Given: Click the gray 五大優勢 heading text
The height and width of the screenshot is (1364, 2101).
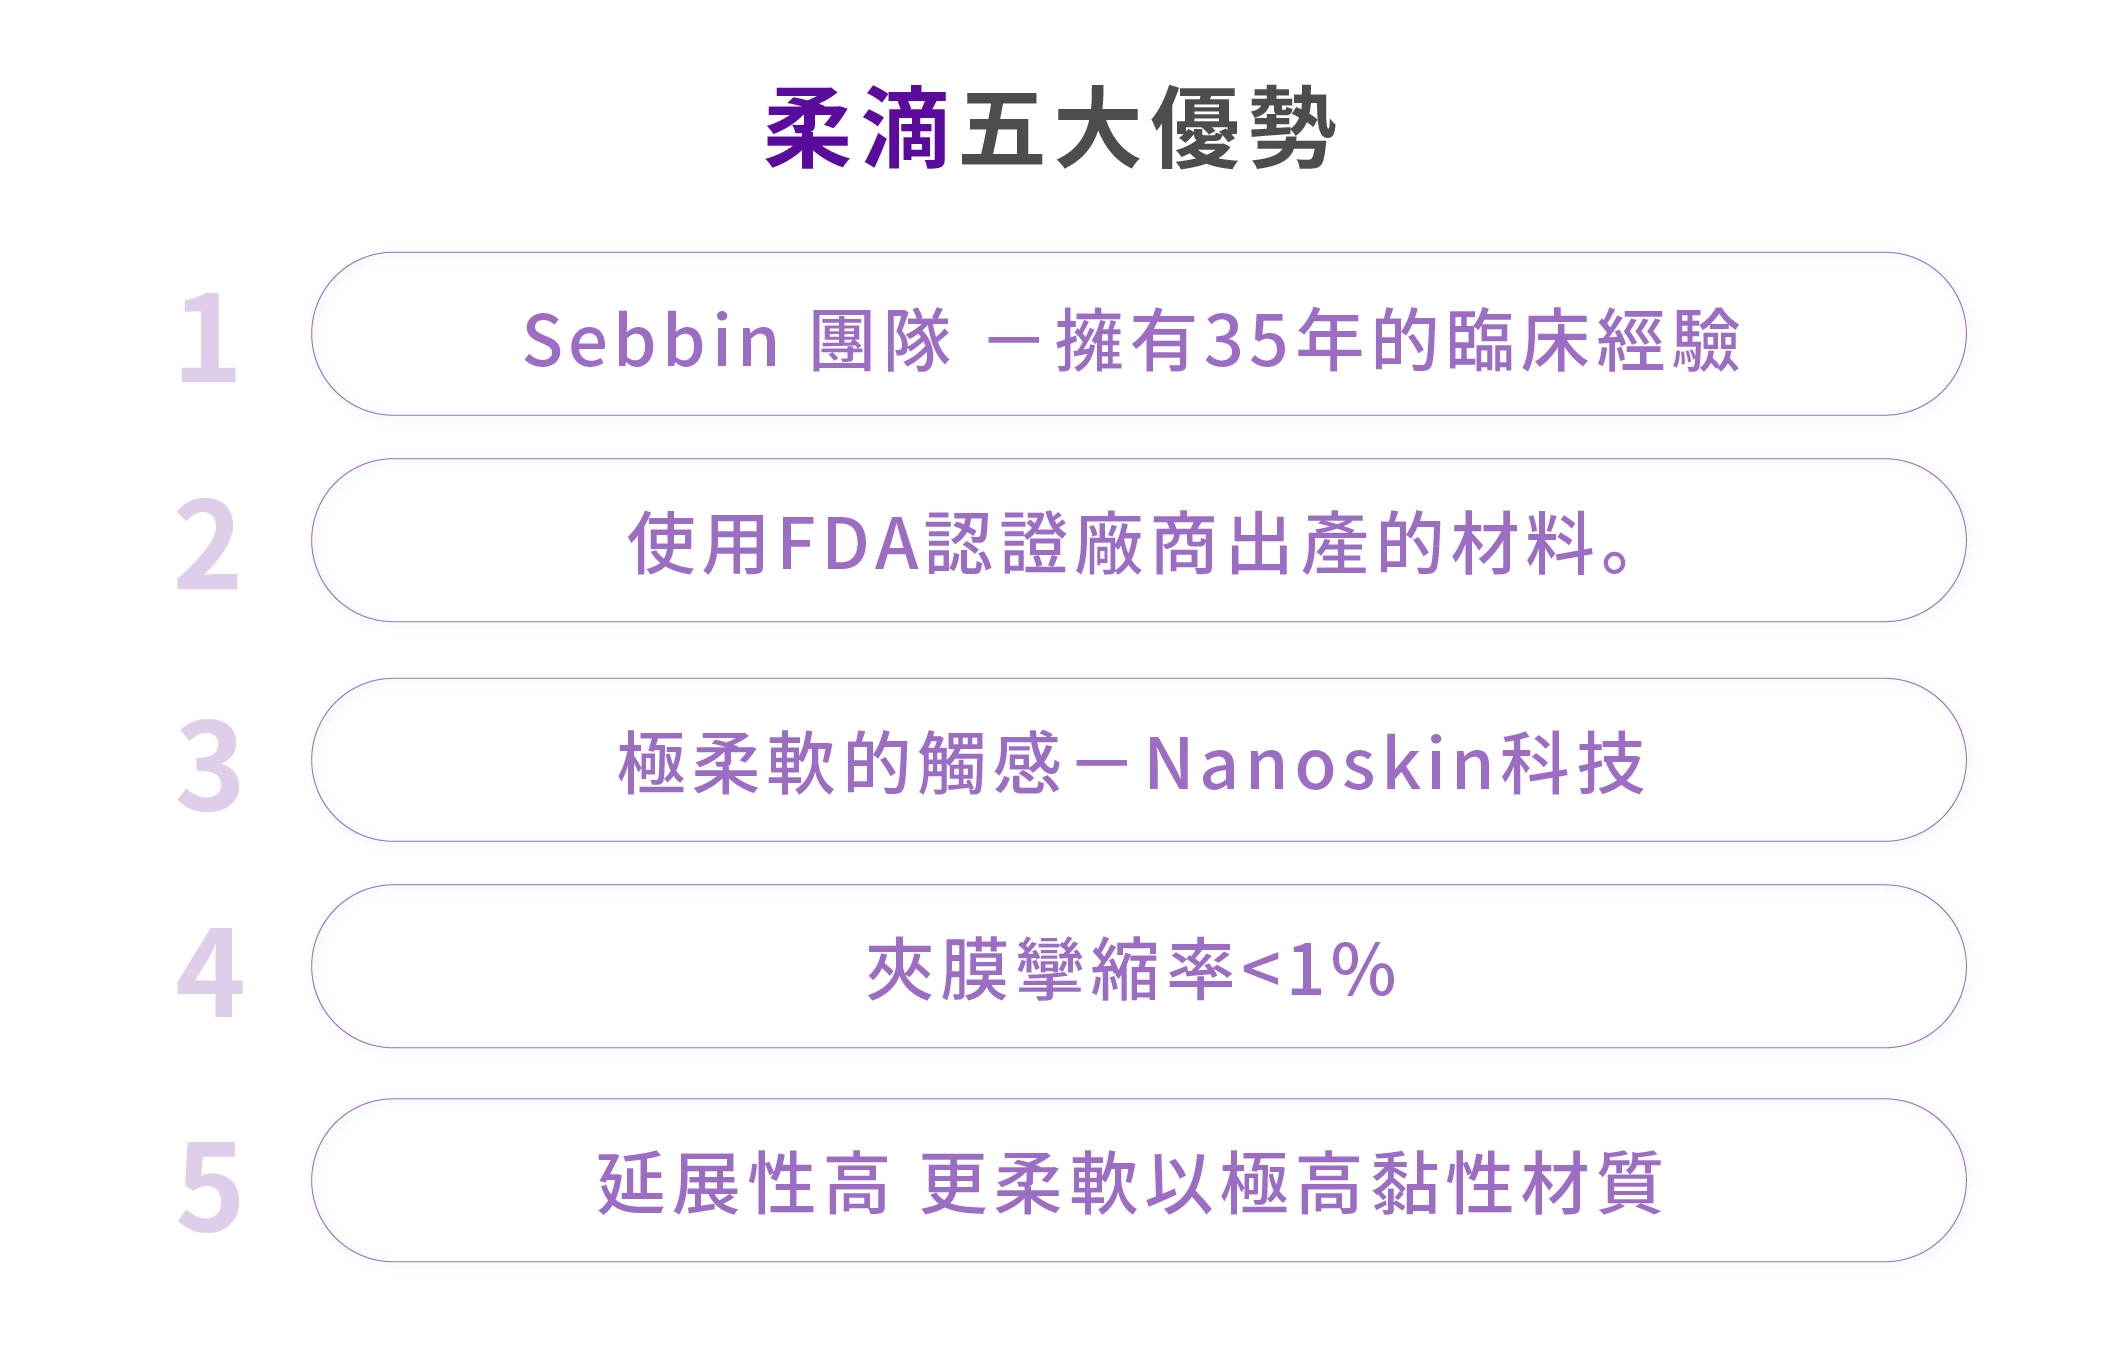Looking at the screenshot, I should point(1147,128).
